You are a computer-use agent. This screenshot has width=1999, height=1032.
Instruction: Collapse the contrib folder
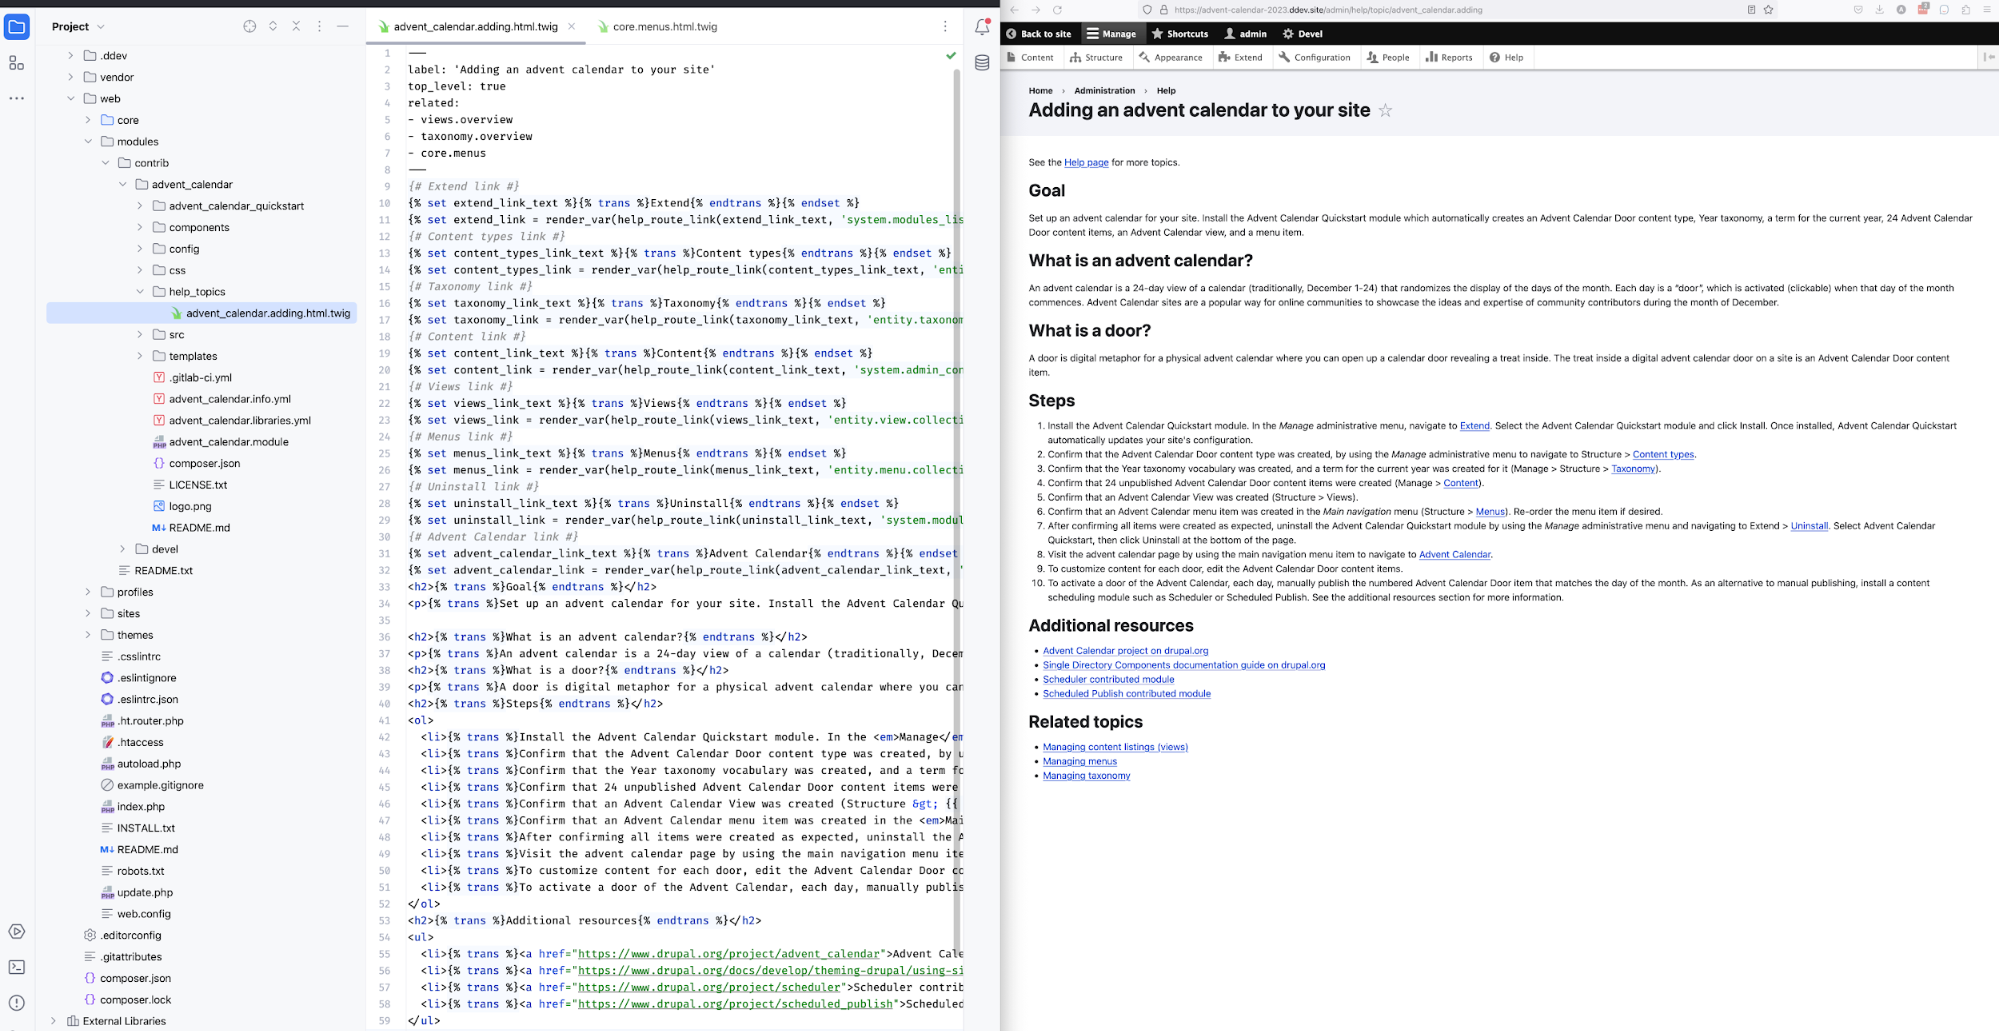105,163
